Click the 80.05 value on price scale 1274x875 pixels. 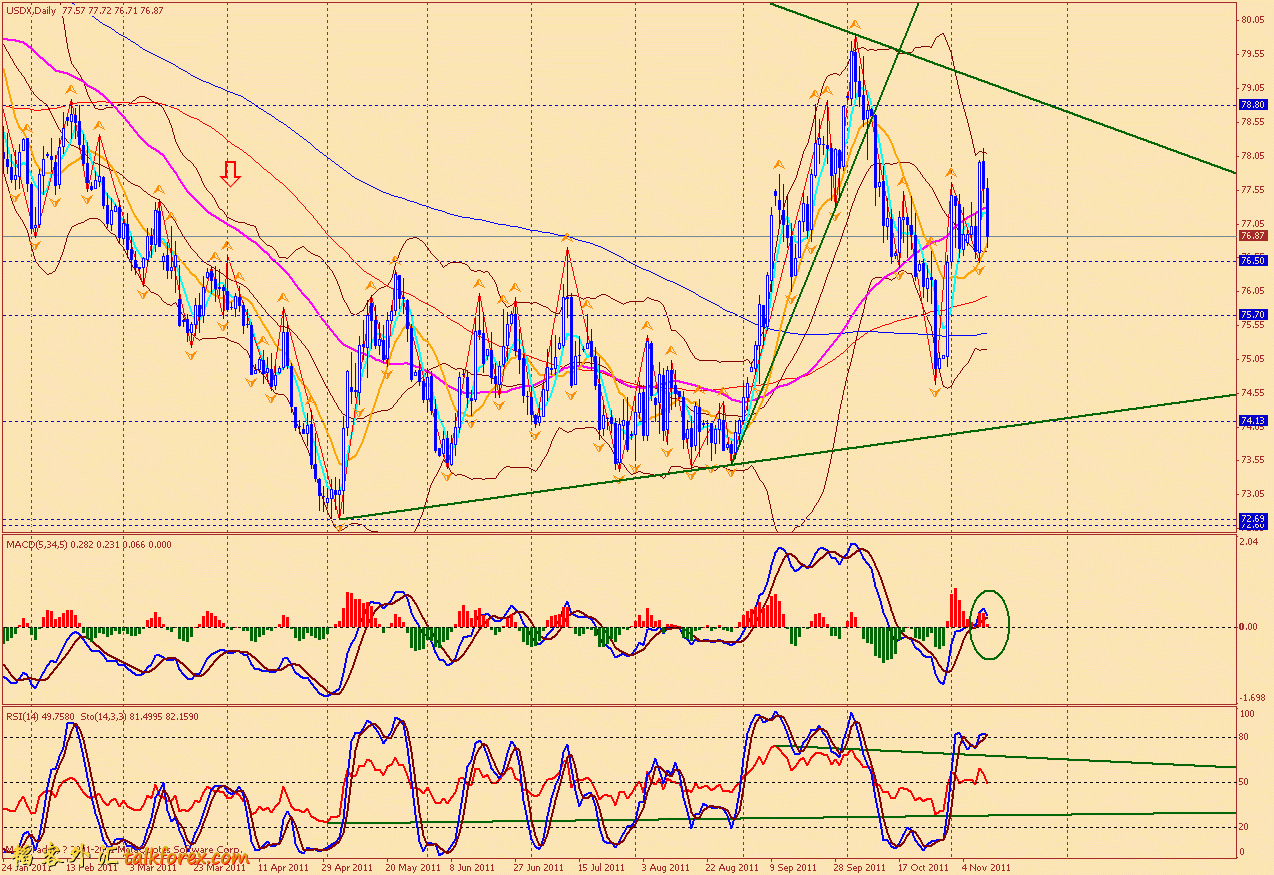pyautogui.click(x=1252, y=20)
